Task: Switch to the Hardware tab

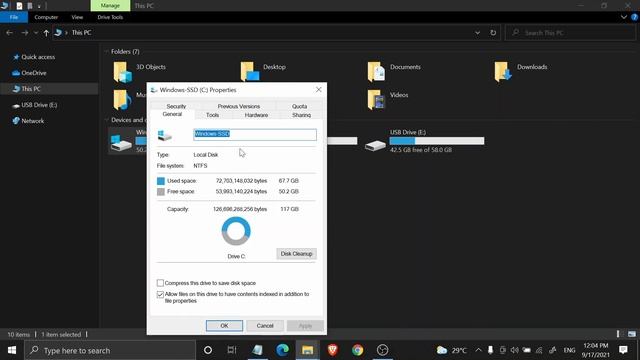Action: point(256,115)
